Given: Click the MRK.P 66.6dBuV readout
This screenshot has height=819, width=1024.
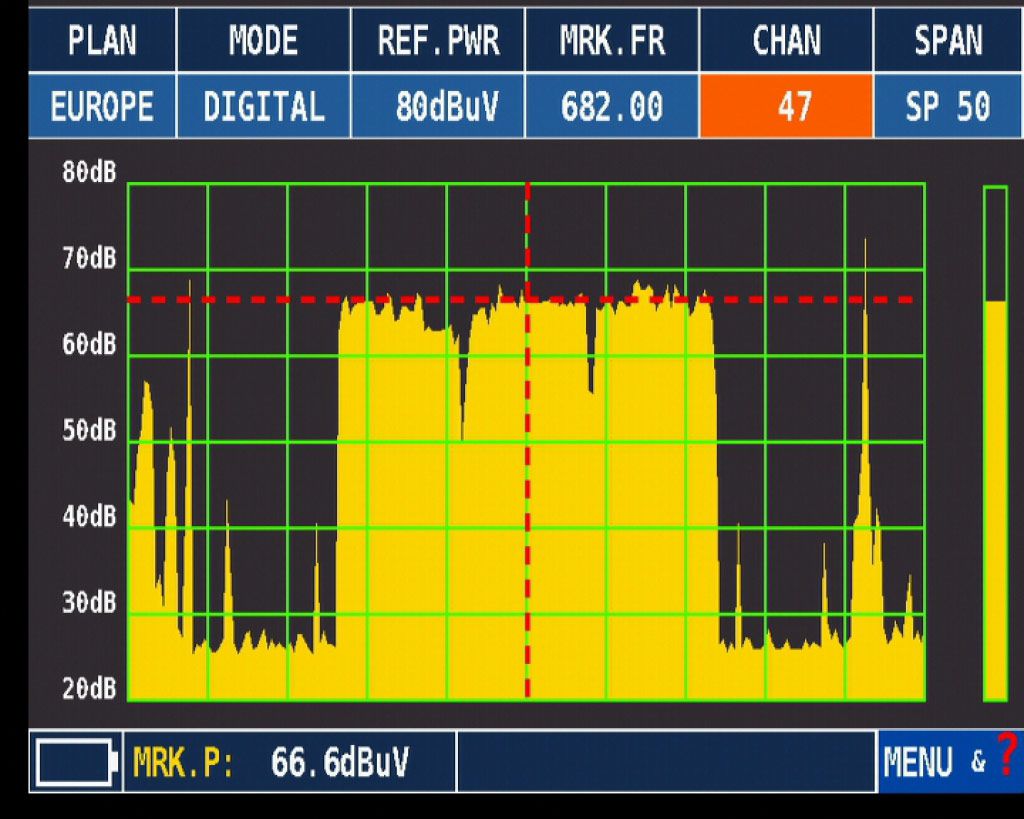Looking at the screenshot, I should point(289,763).
